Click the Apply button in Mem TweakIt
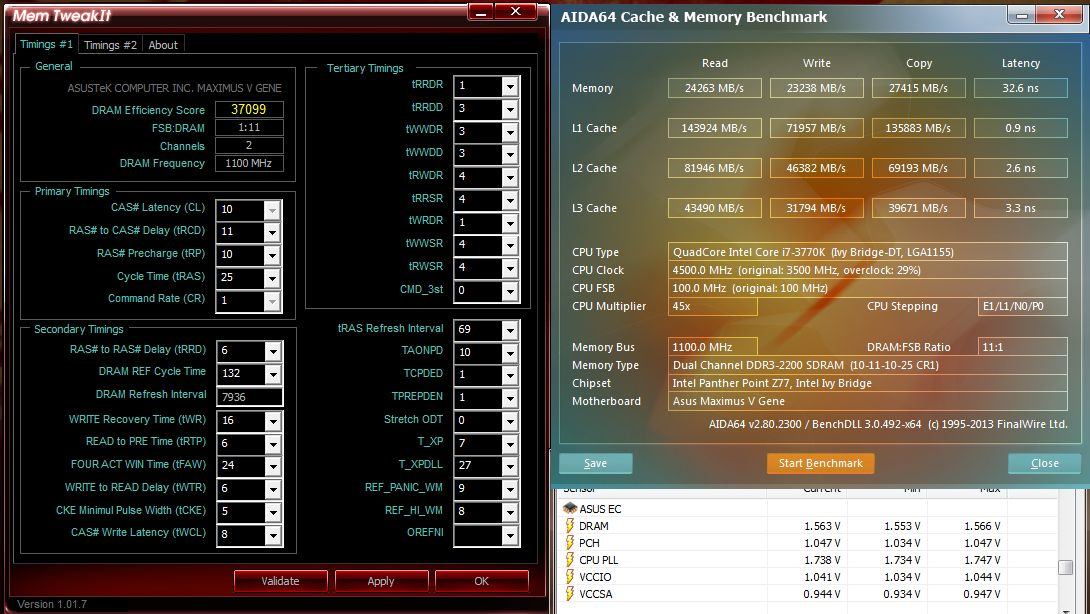The image size is (1090, 614). click(x=381, y=581)
